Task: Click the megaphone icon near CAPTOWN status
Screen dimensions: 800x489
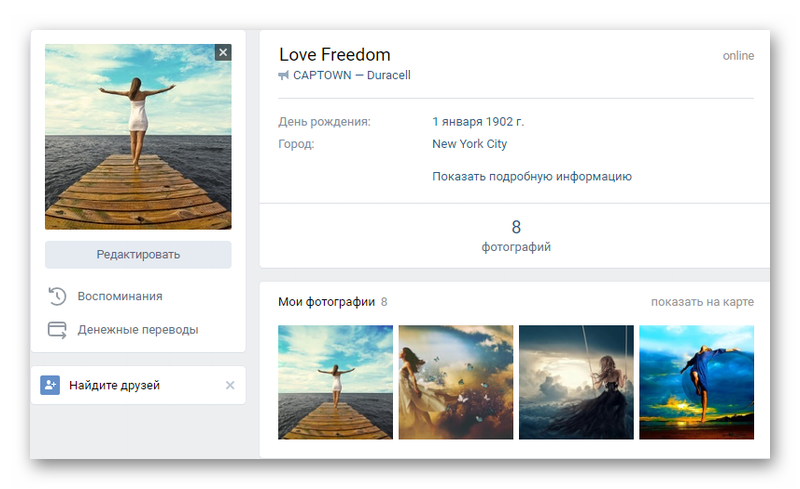Action: 283,76
